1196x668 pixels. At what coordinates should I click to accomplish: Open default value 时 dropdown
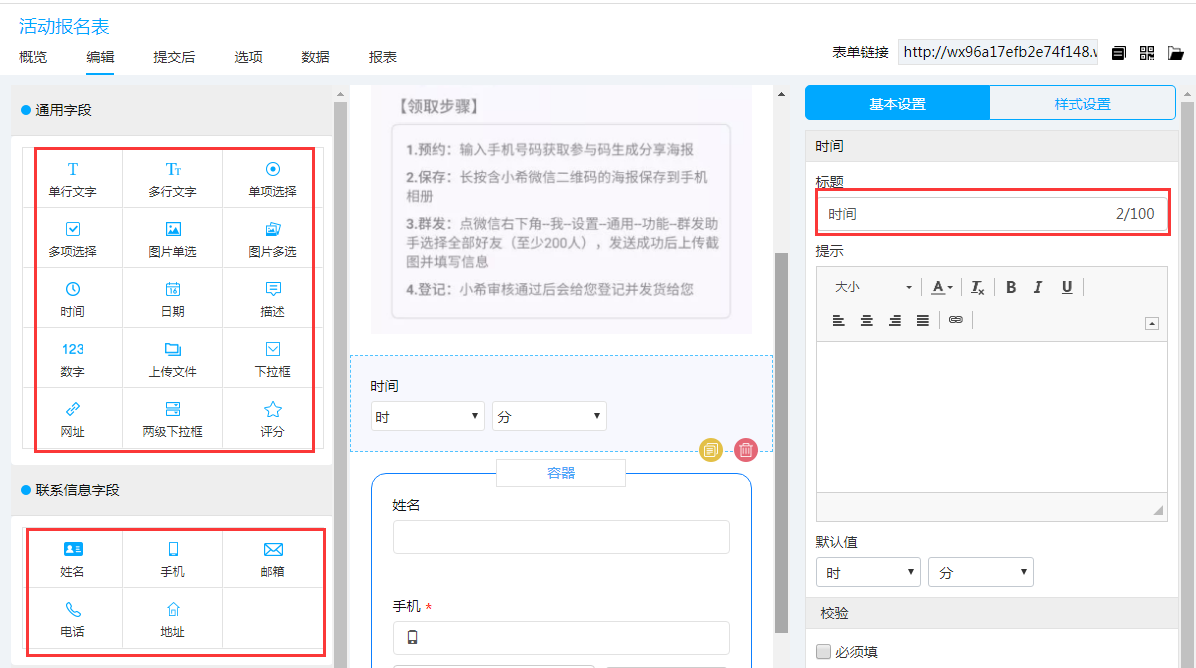pos(868,572)
